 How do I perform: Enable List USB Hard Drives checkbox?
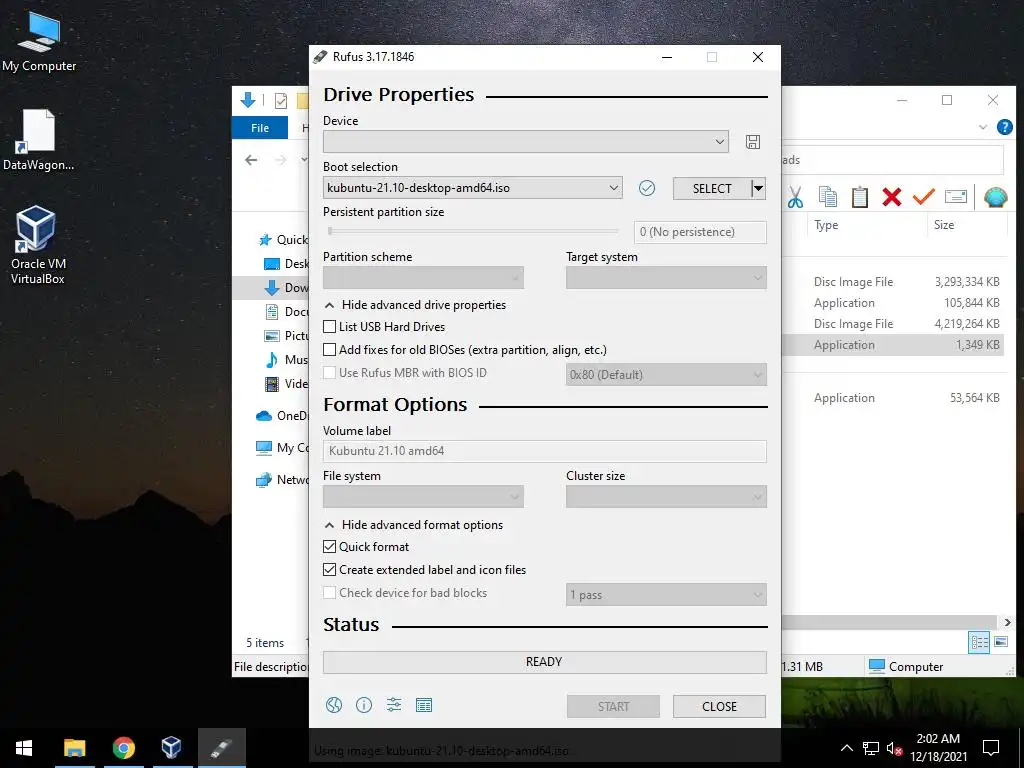pos(330,327)
